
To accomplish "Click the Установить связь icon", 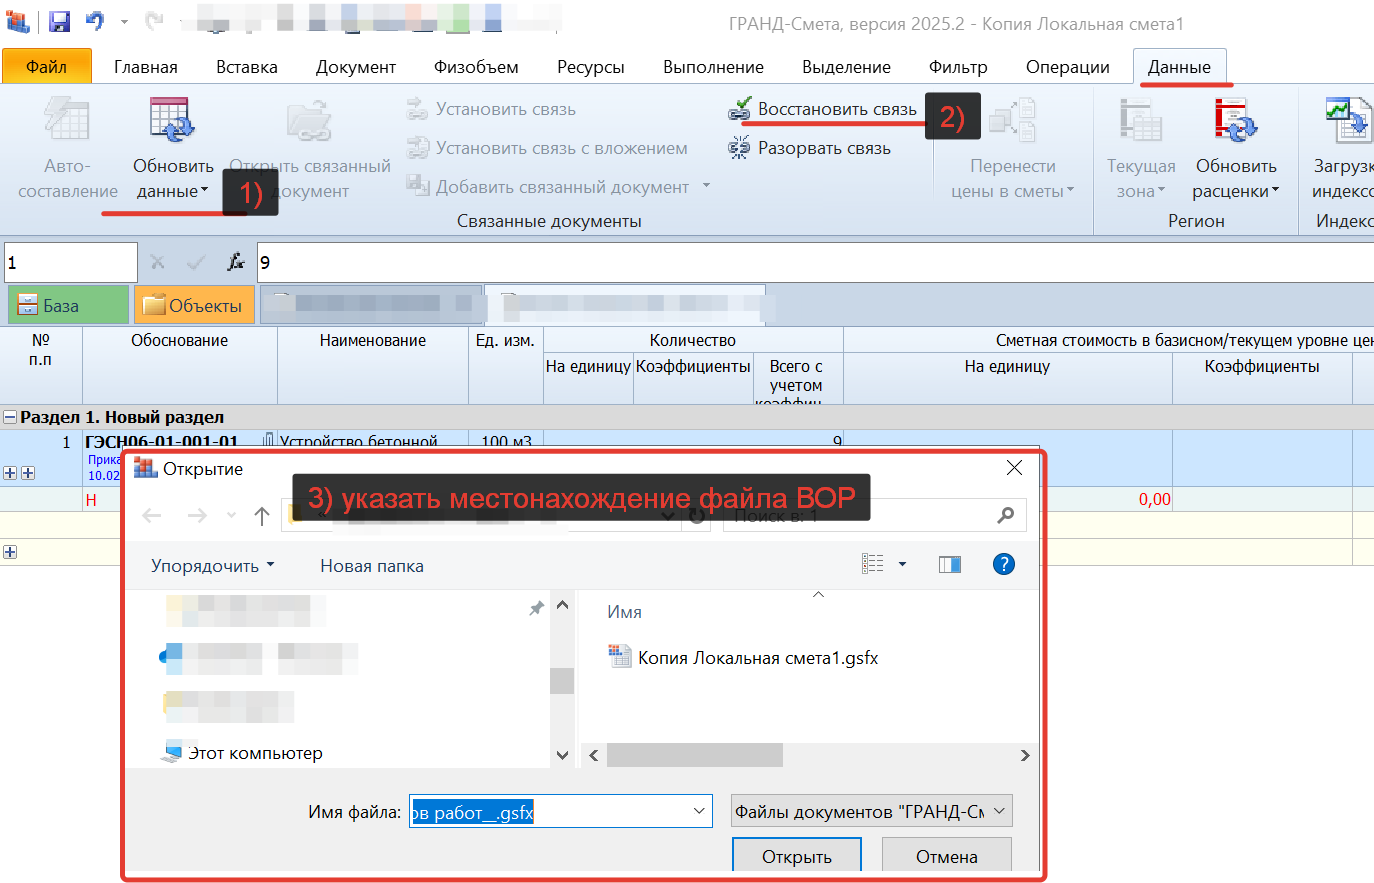I will tap(417, 109).
